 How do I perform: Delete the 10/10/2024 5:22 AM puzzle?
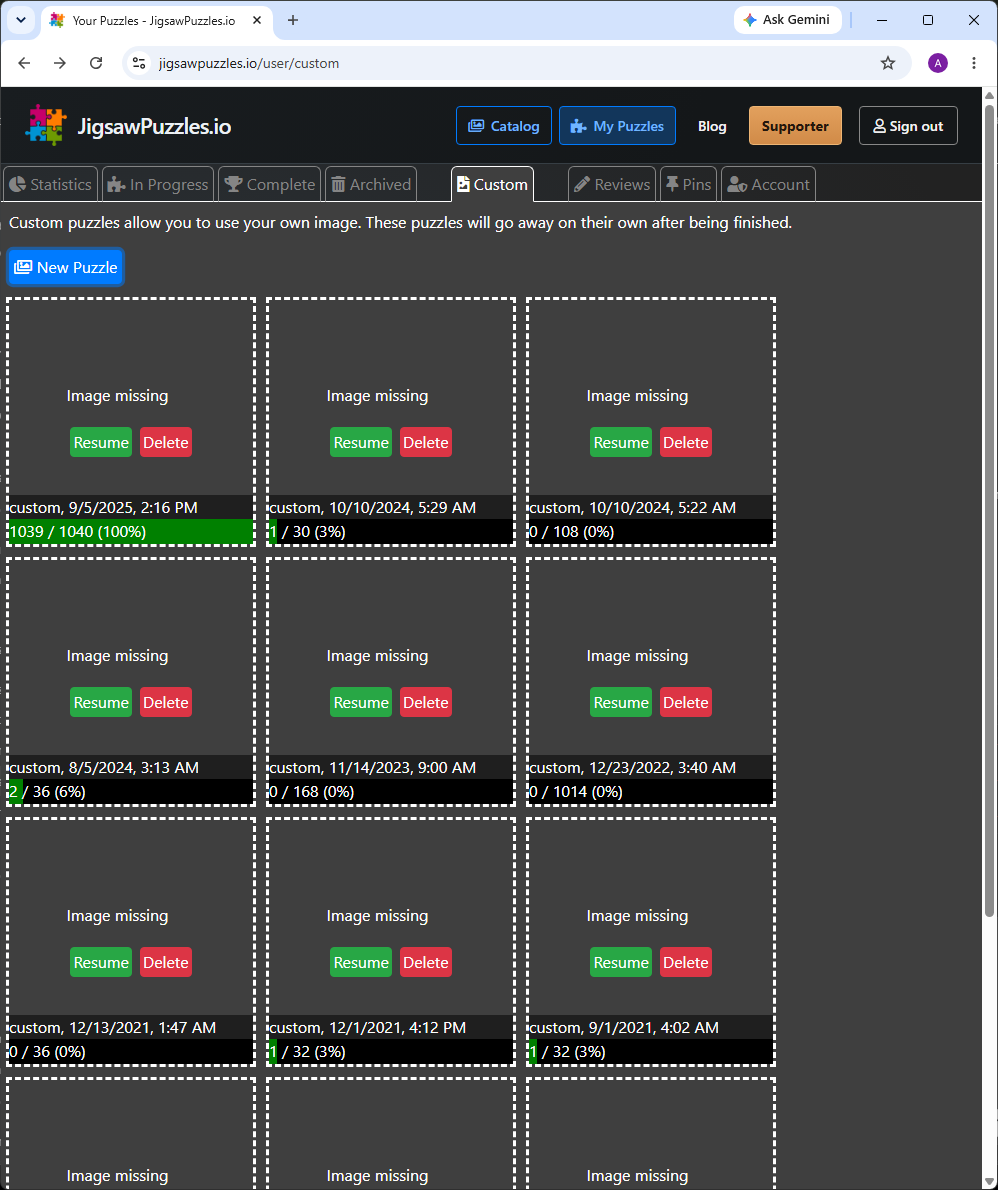686,442
